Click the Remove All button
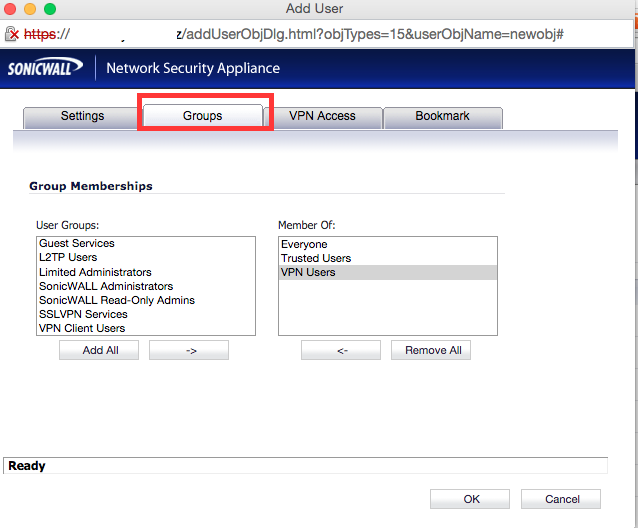This screenshot has width=638, height=528. tap(431, 350)
